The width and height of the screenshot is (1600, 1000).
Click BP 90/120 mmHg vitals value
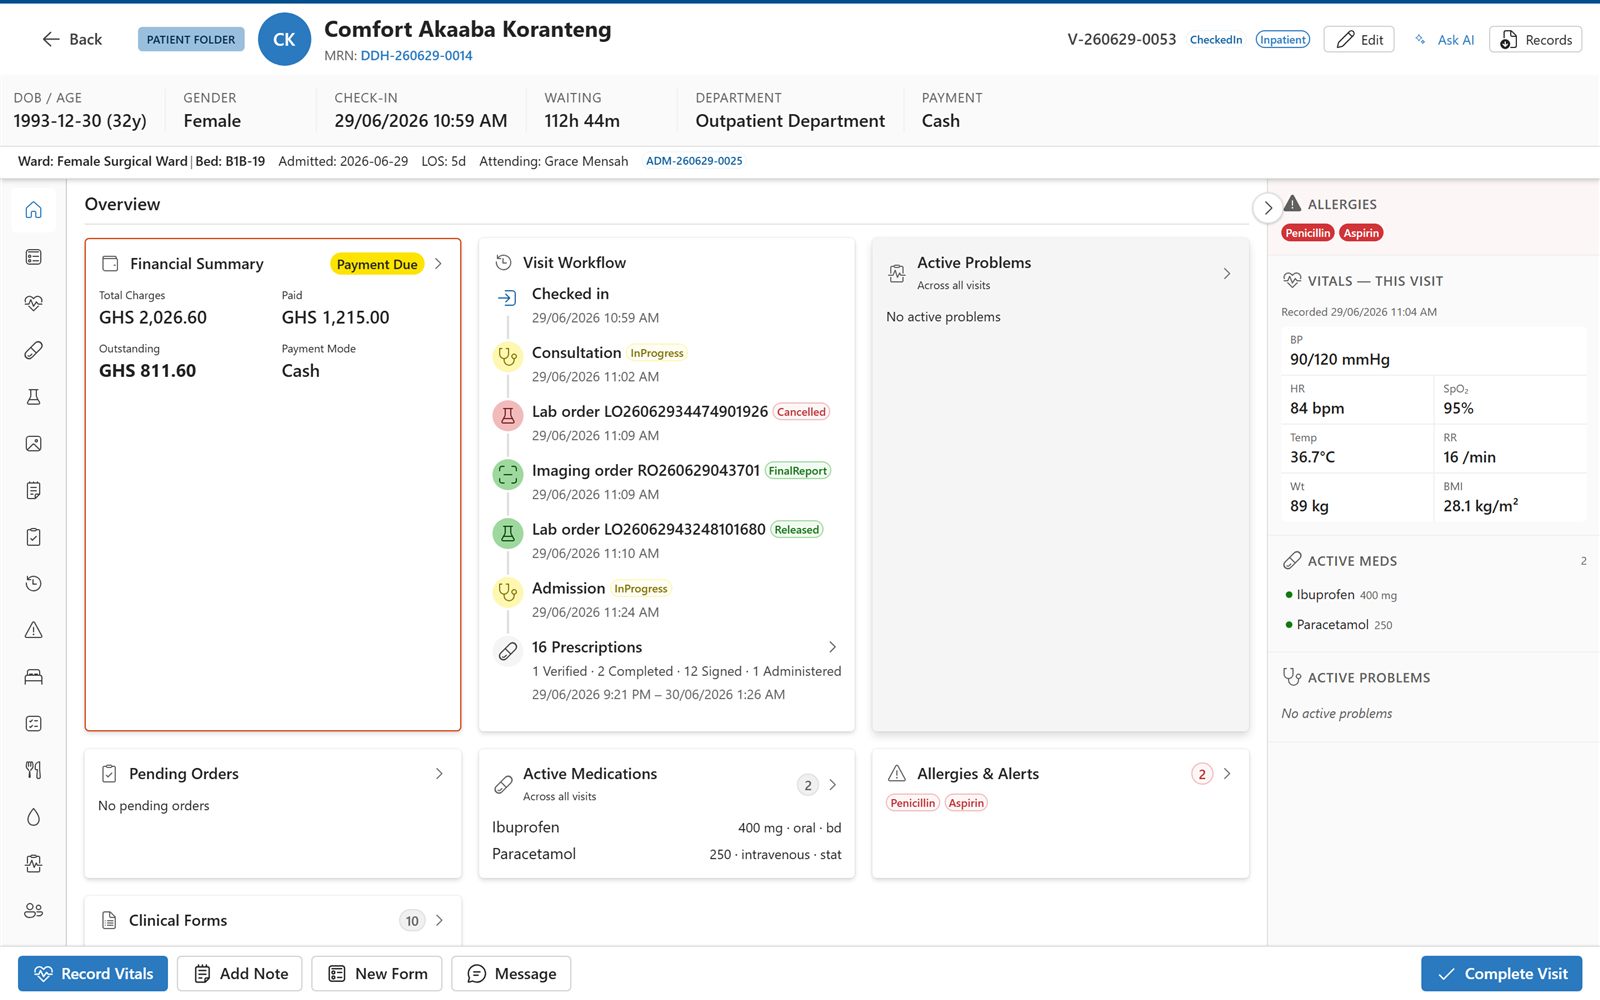point(1340,359)
